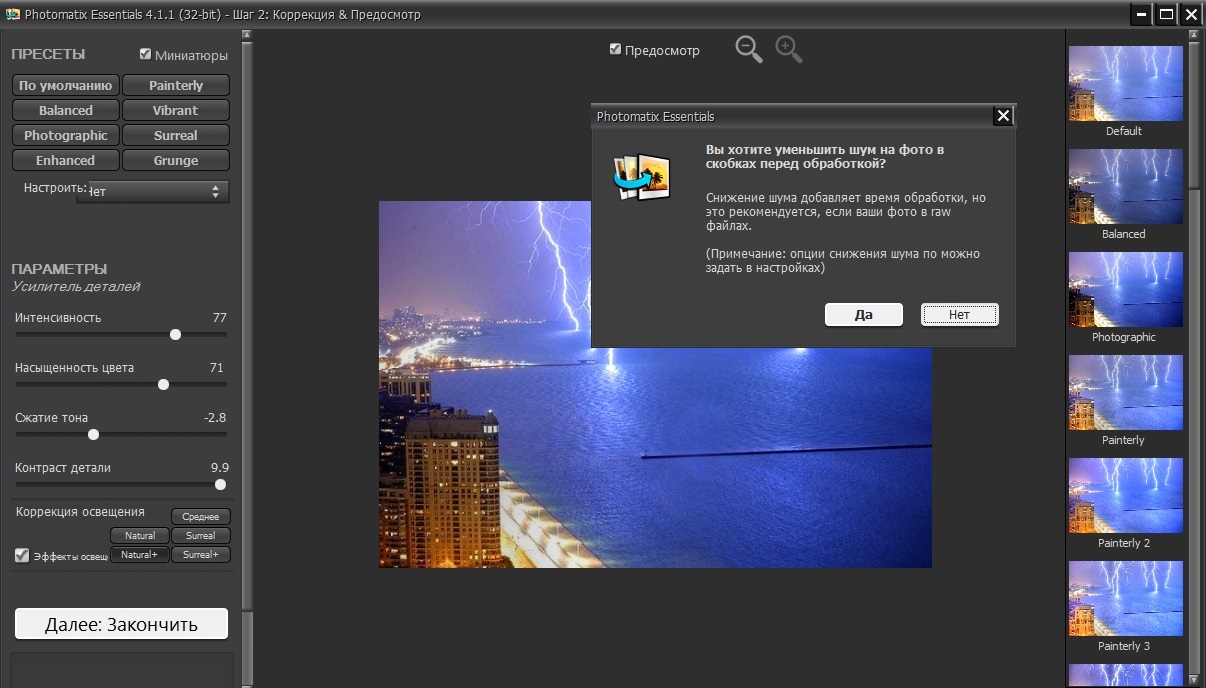The image size is (1206, 688).
Task: Close the Photomatix Essentials dialog
Action: click(1003, 116)
